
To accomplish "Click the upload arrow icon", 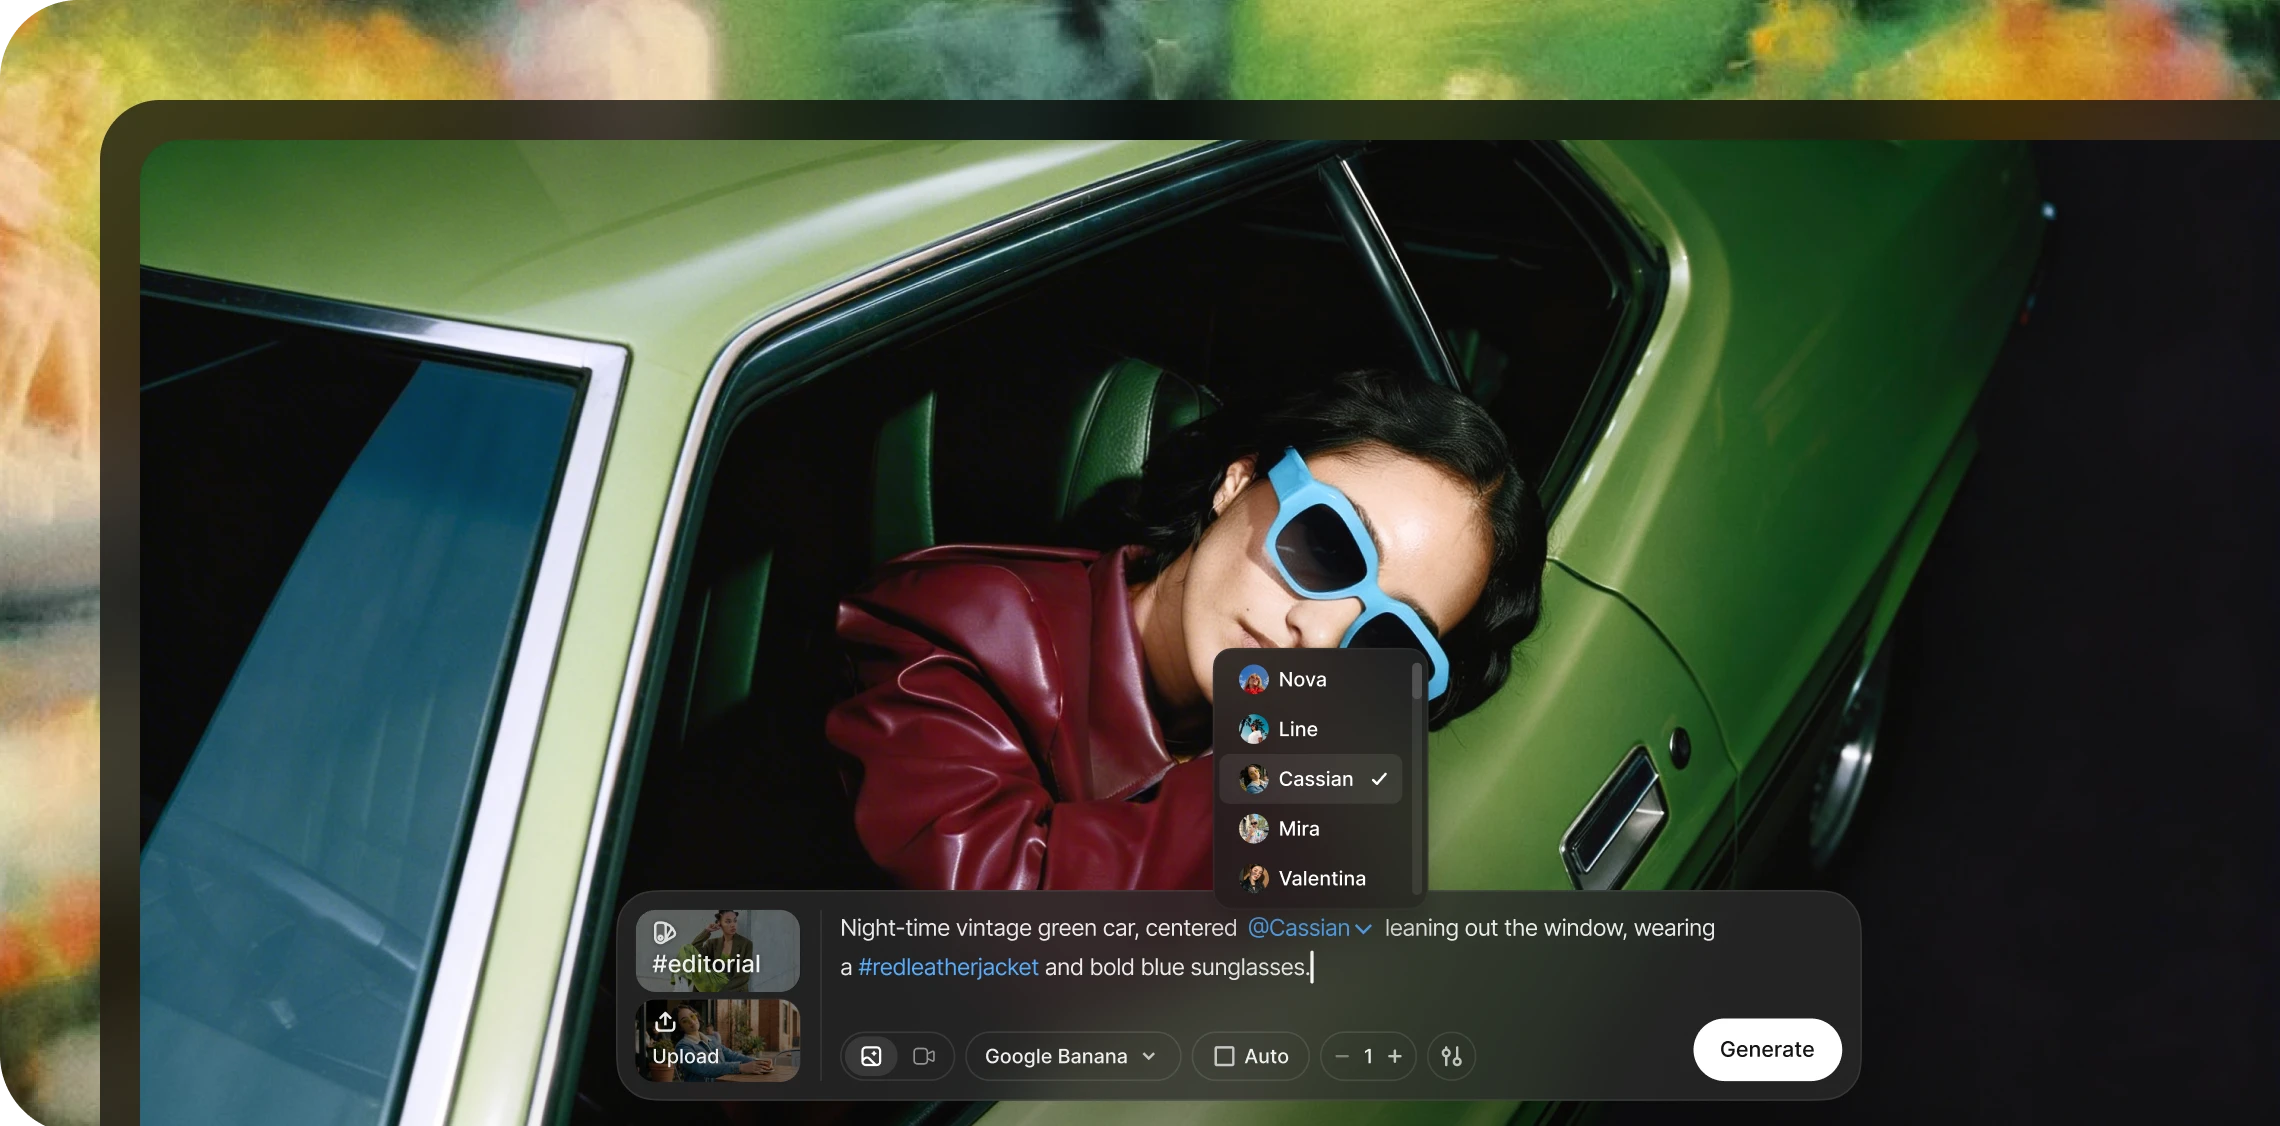I will [665, 1022].
